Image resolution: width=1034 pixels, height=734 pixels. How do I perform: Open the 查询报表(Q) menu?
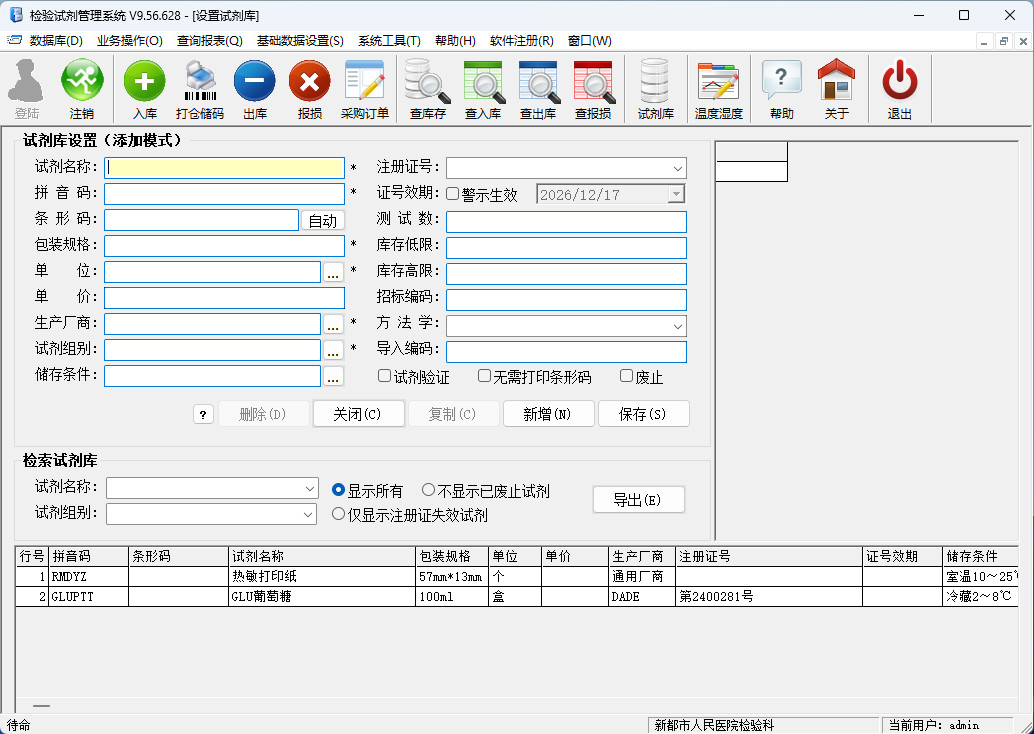tap(209, 41)
